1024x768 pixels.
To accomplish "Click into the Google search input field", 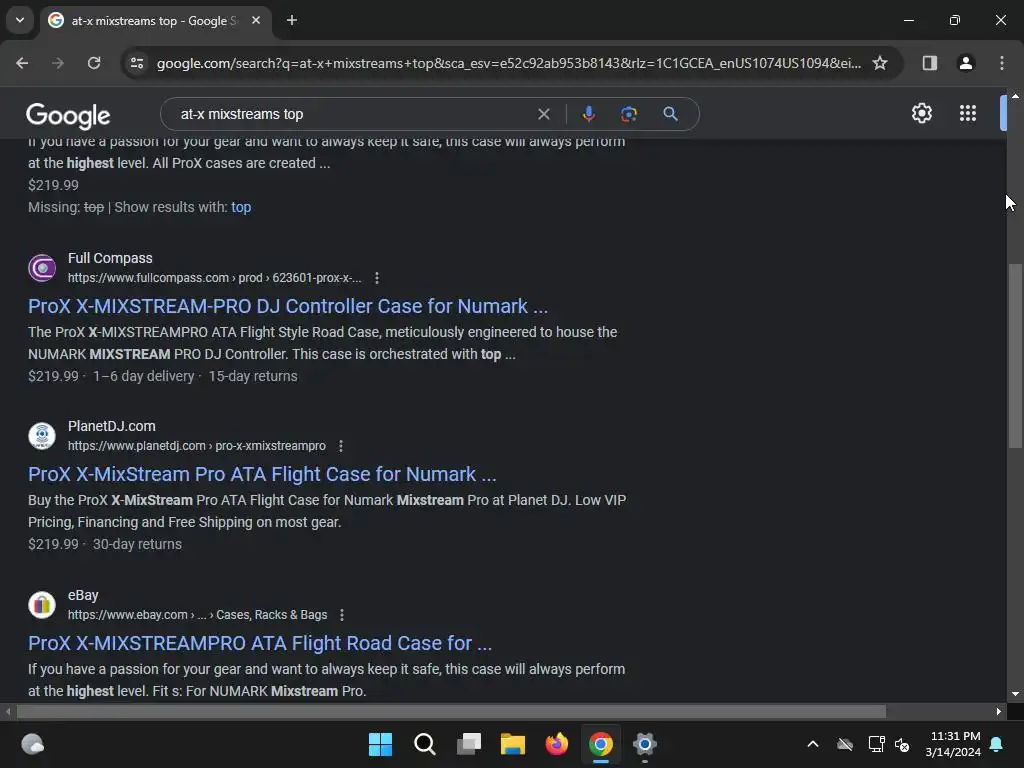I will coord(353,114).
